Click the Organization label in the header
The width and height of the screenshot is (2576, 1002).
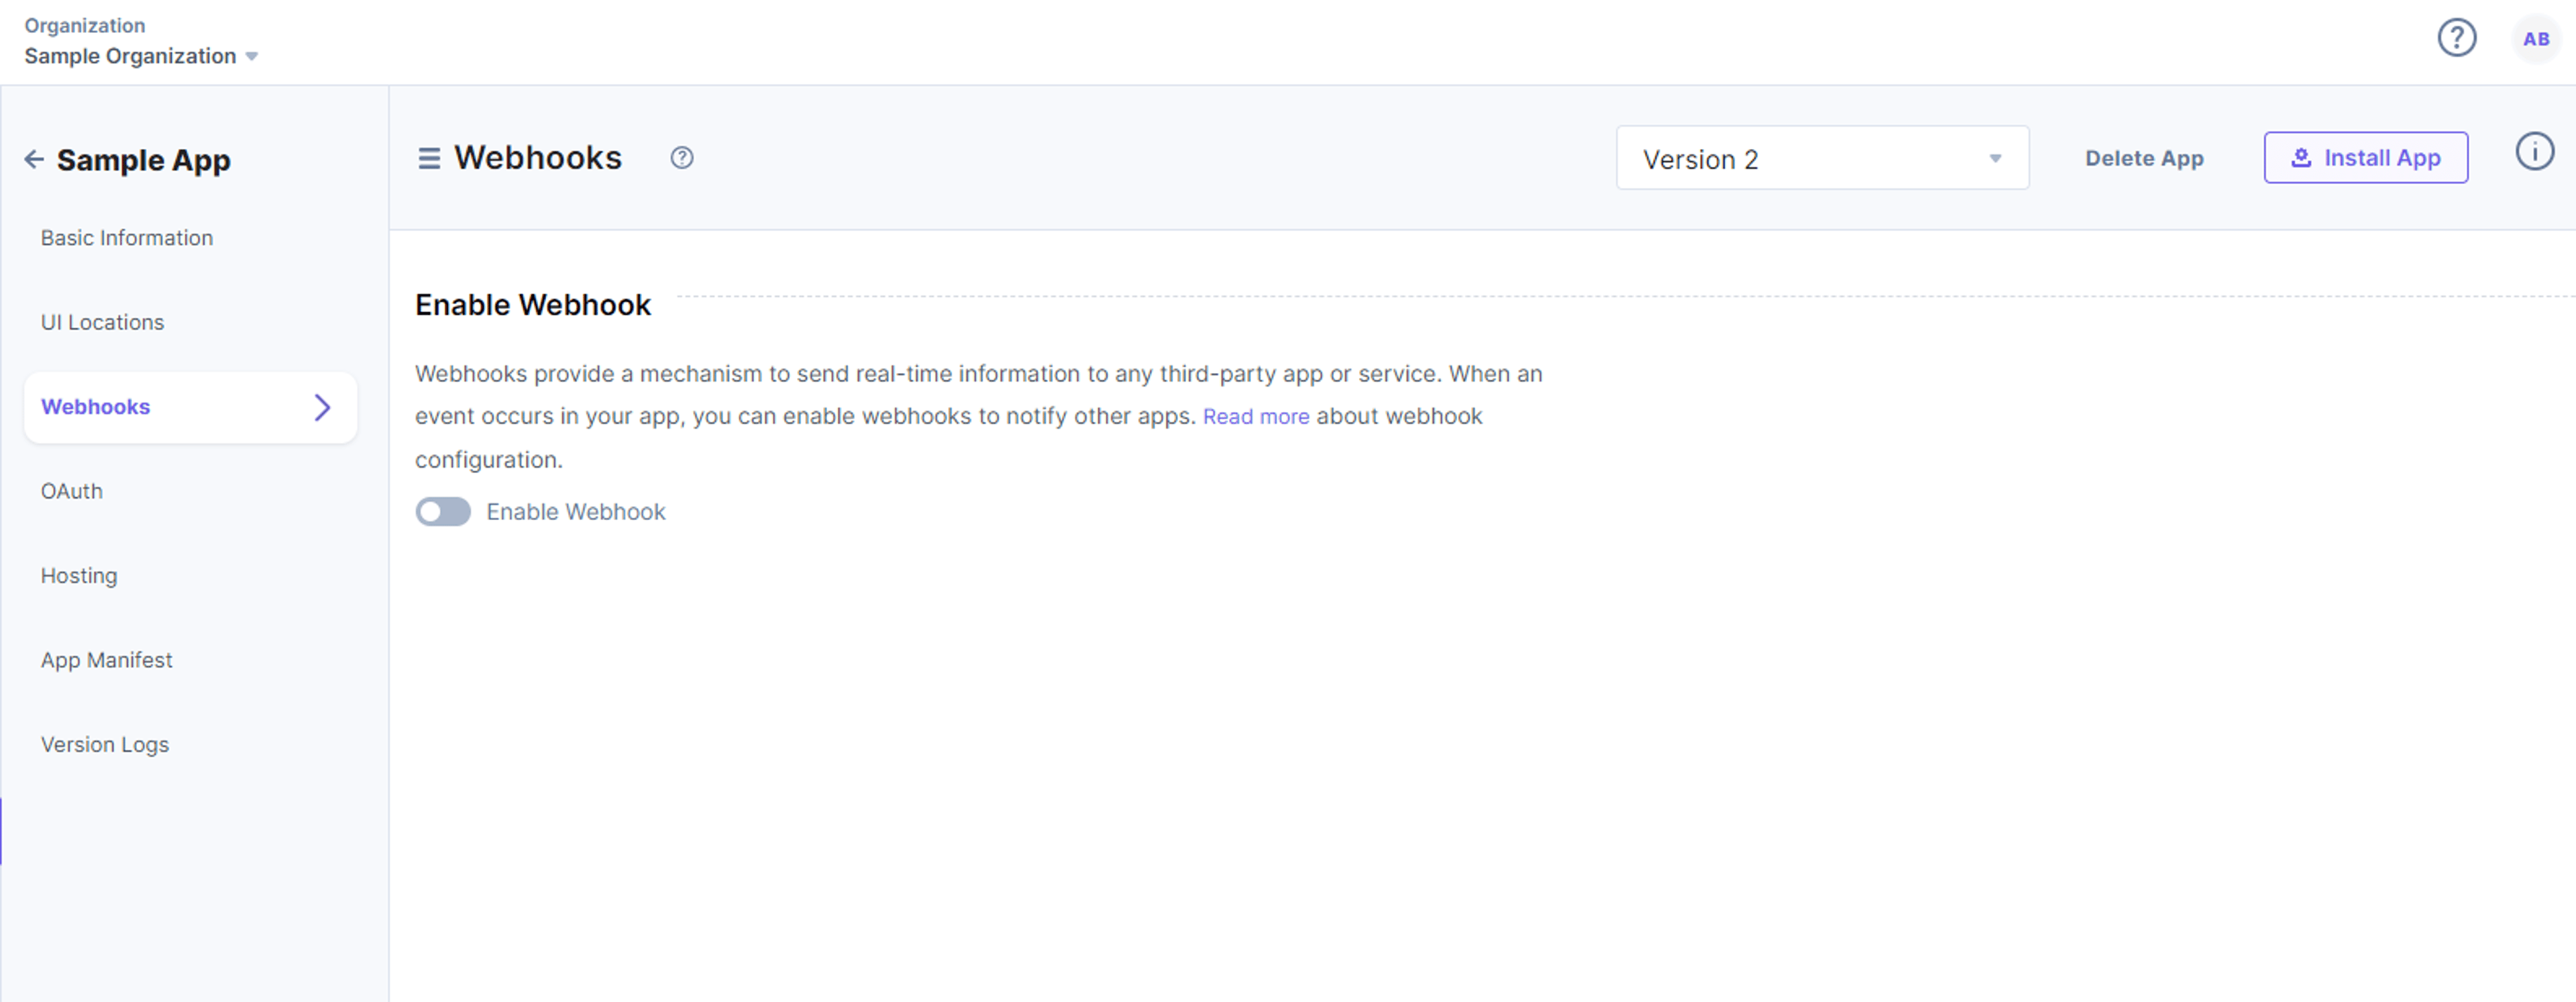85,26
